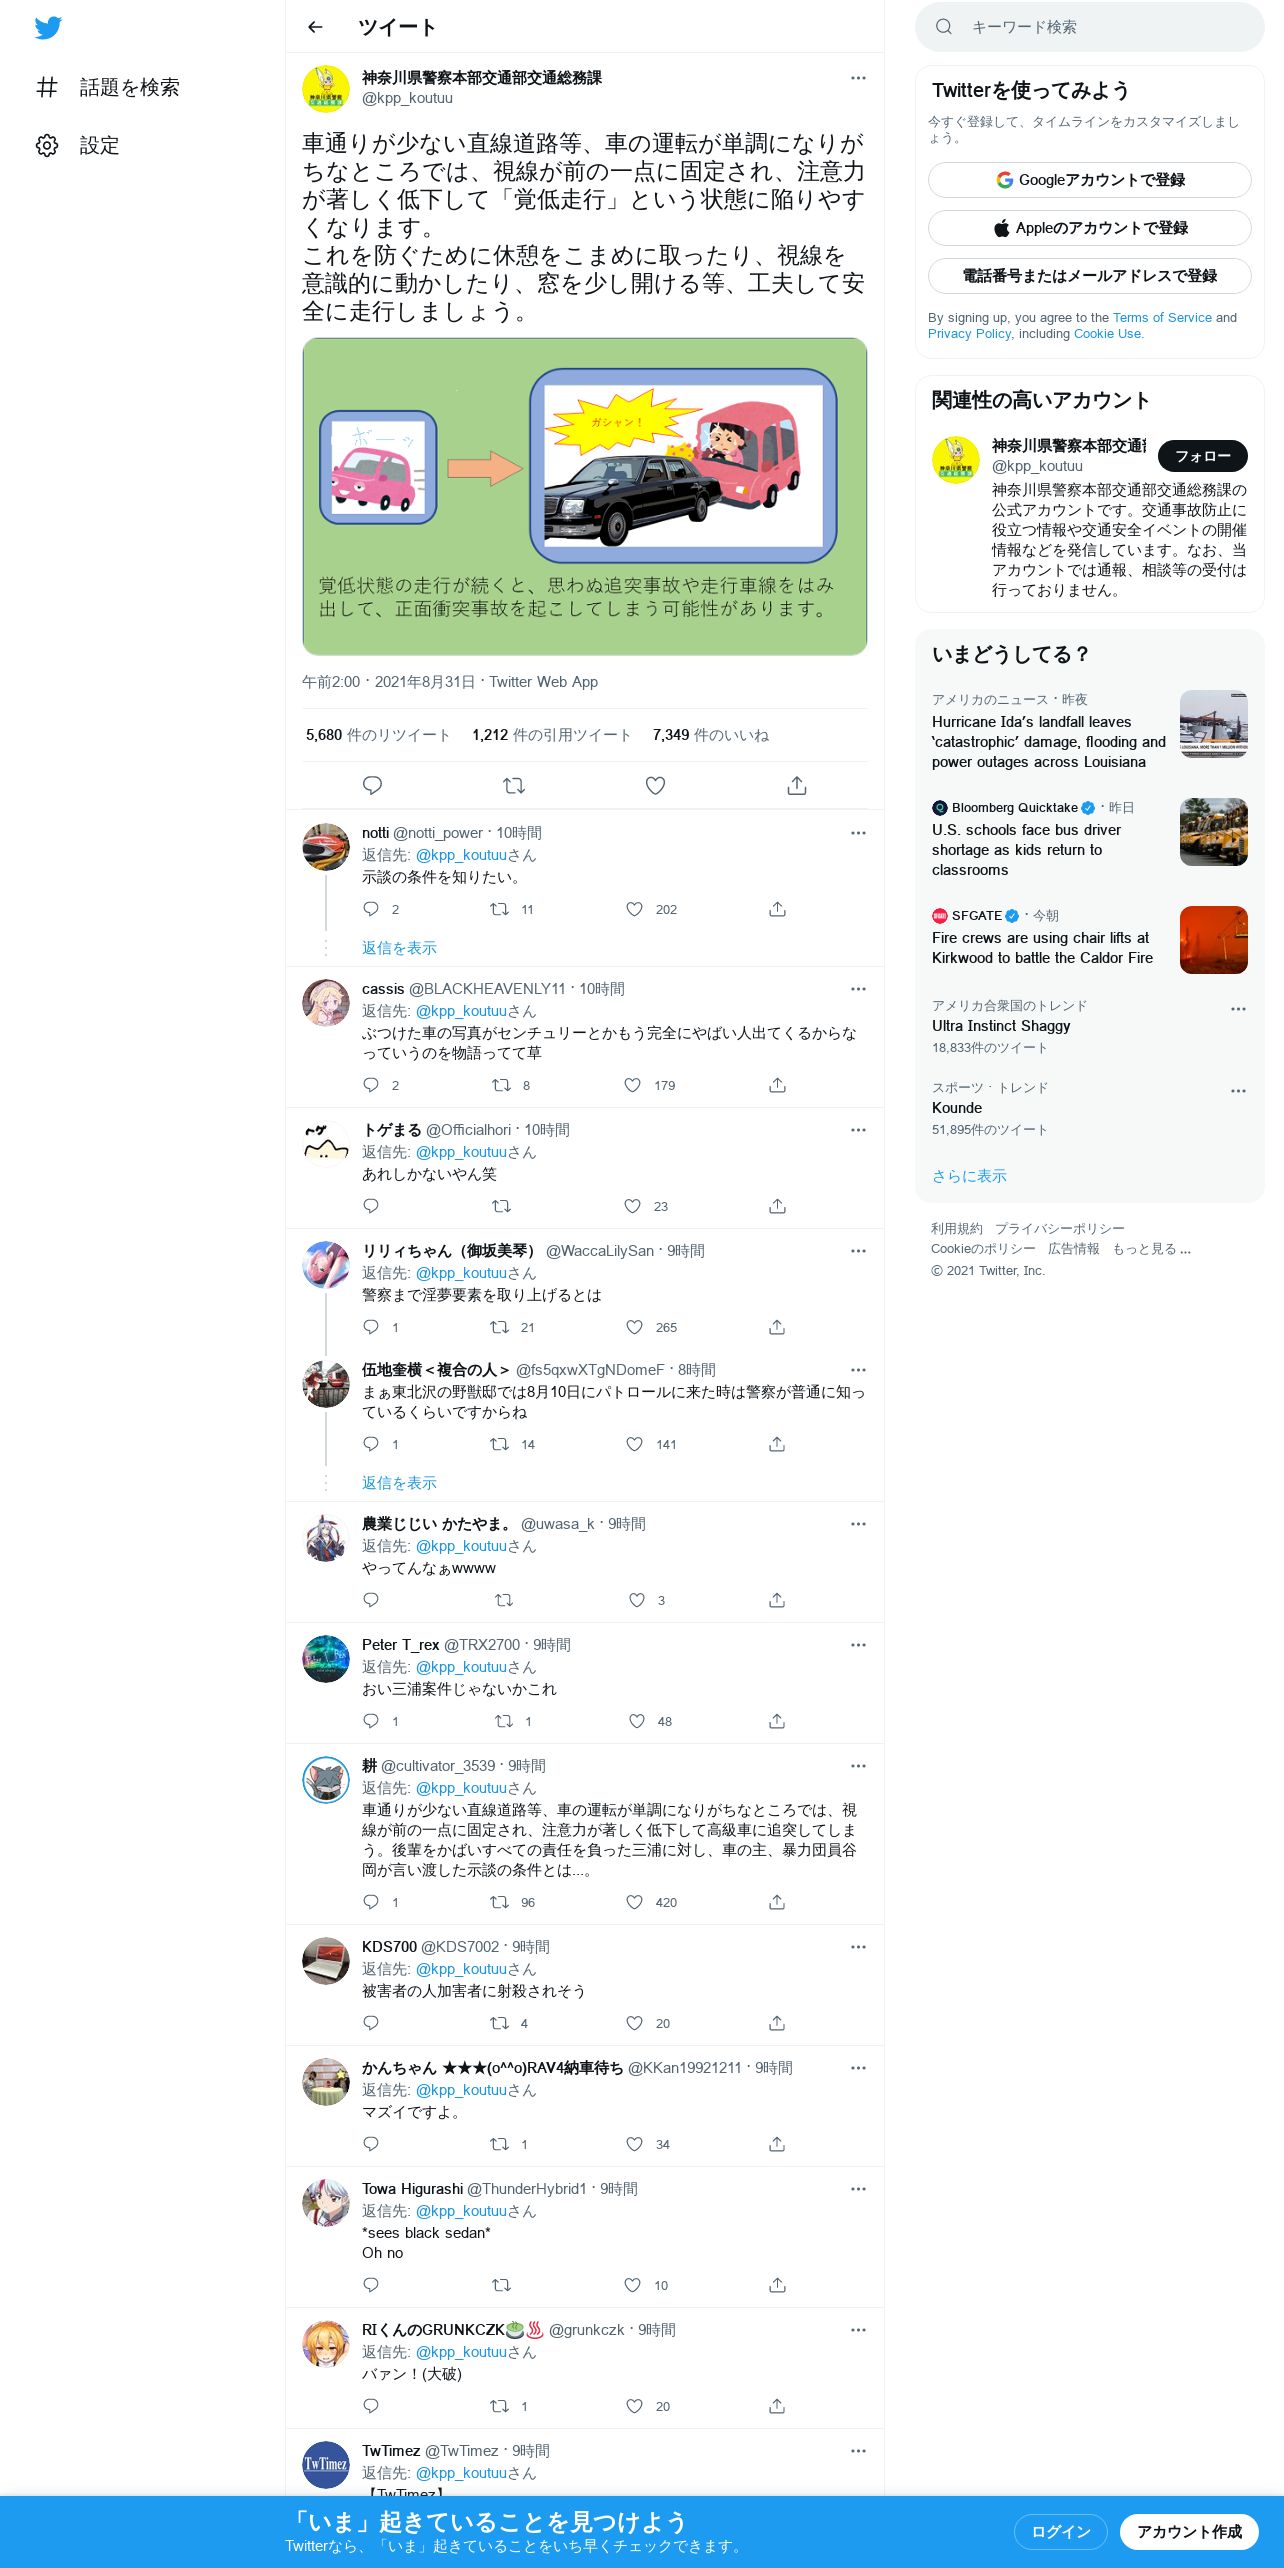The height and width of the screenshot is (2568, 1284).
Task: Open more options for Ultra Instinct Shaggy trend
Action: (x=1238, y=1009)
